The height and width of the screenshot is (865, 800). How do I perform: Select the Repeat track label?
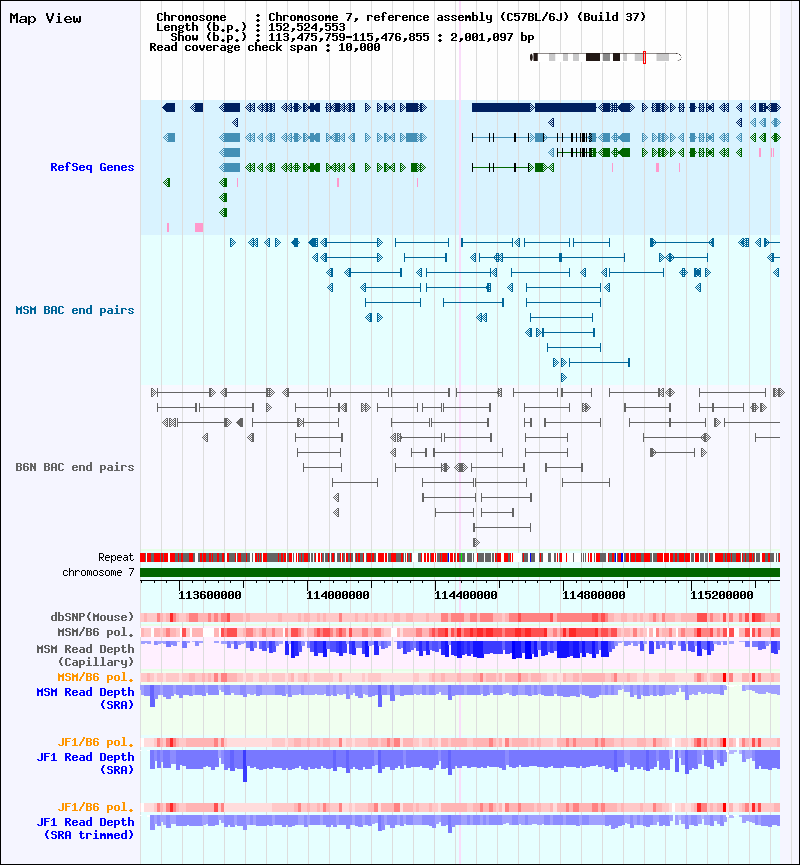click(x=116, y=557)
